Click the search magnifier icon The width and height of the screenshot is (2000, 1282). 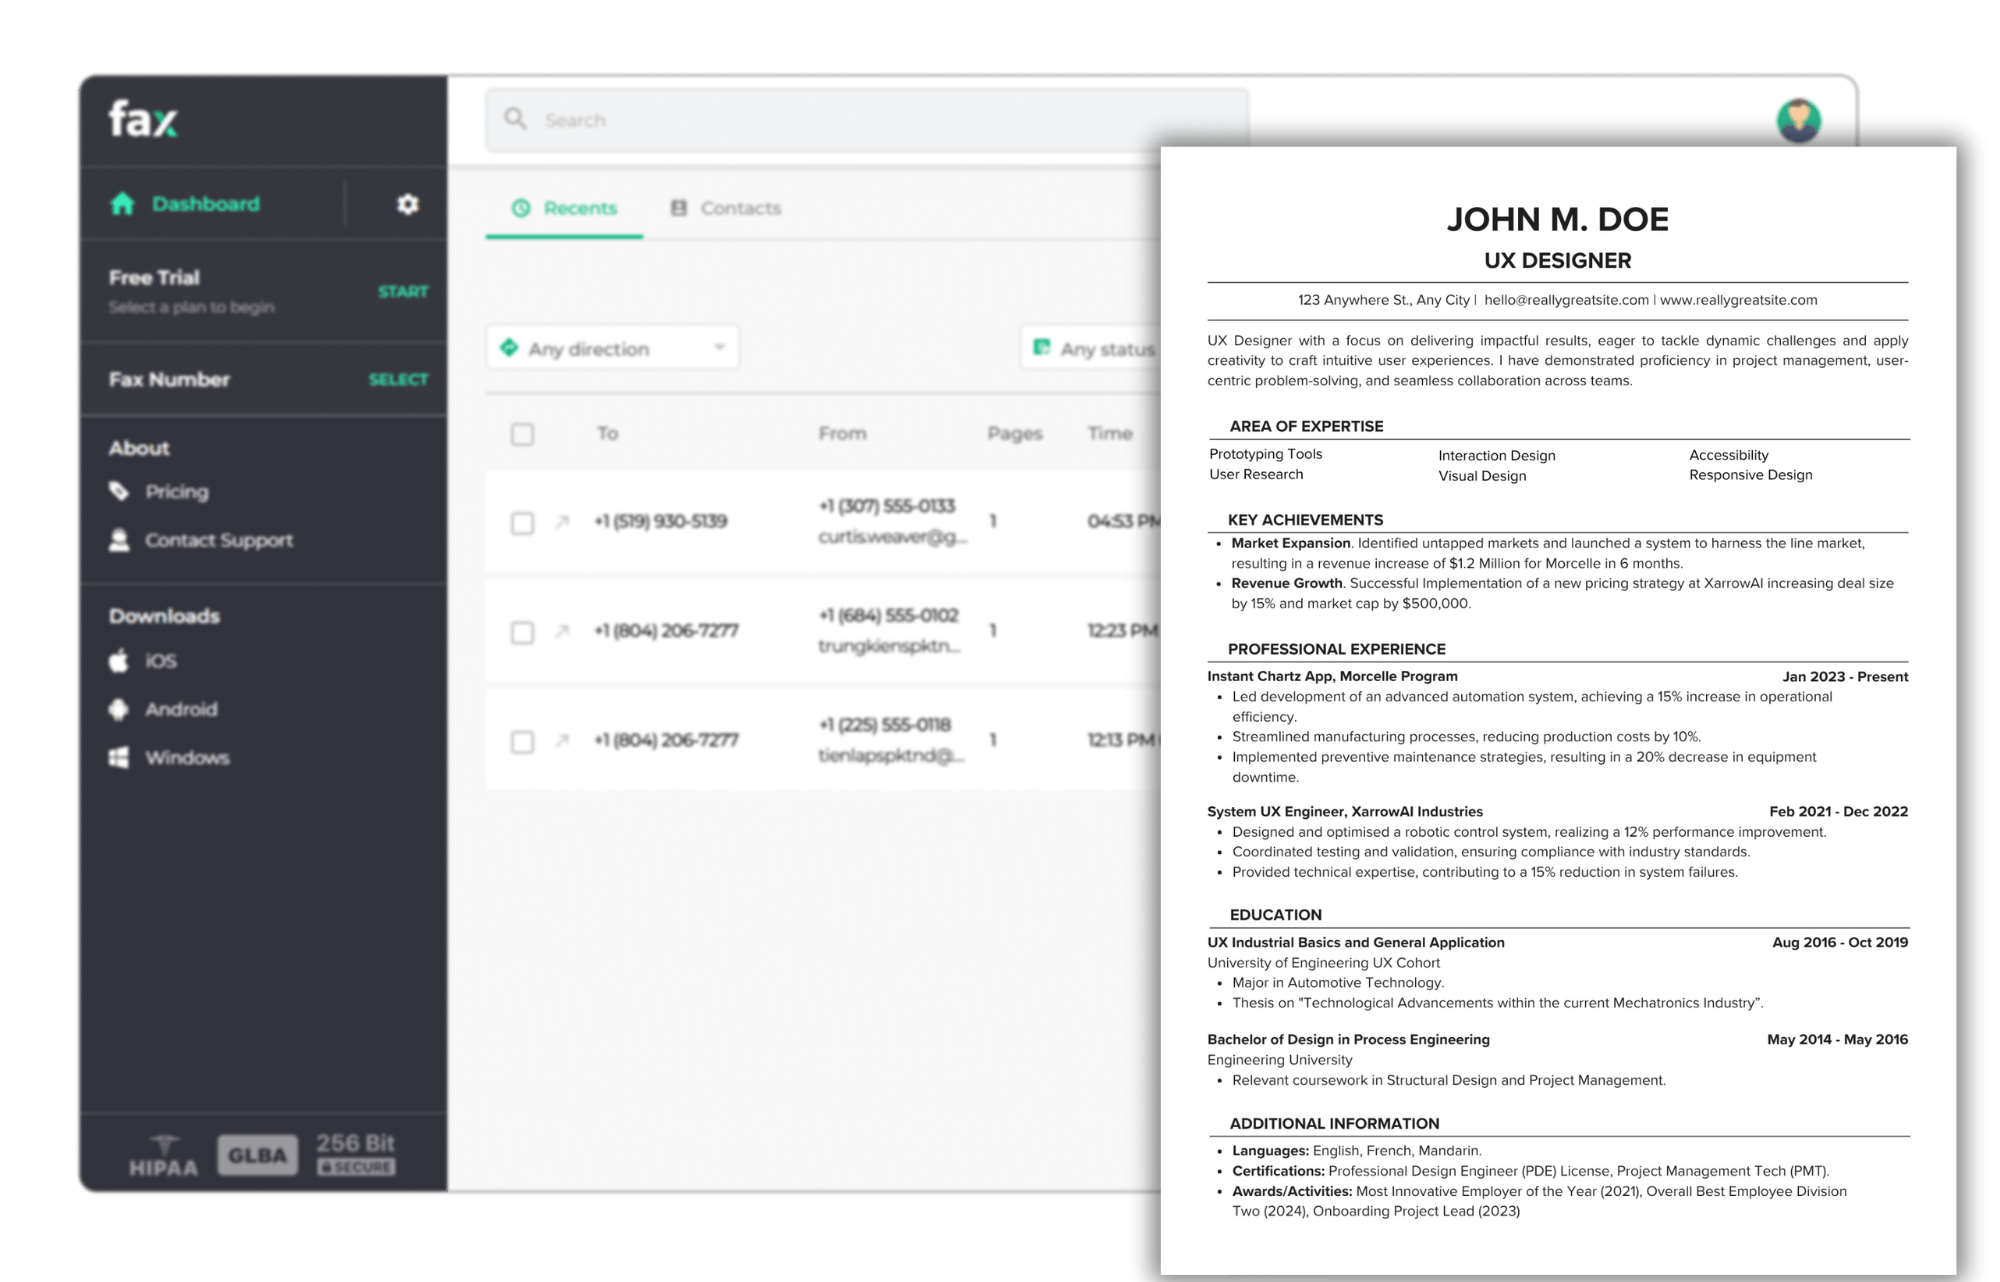[515, 119]
